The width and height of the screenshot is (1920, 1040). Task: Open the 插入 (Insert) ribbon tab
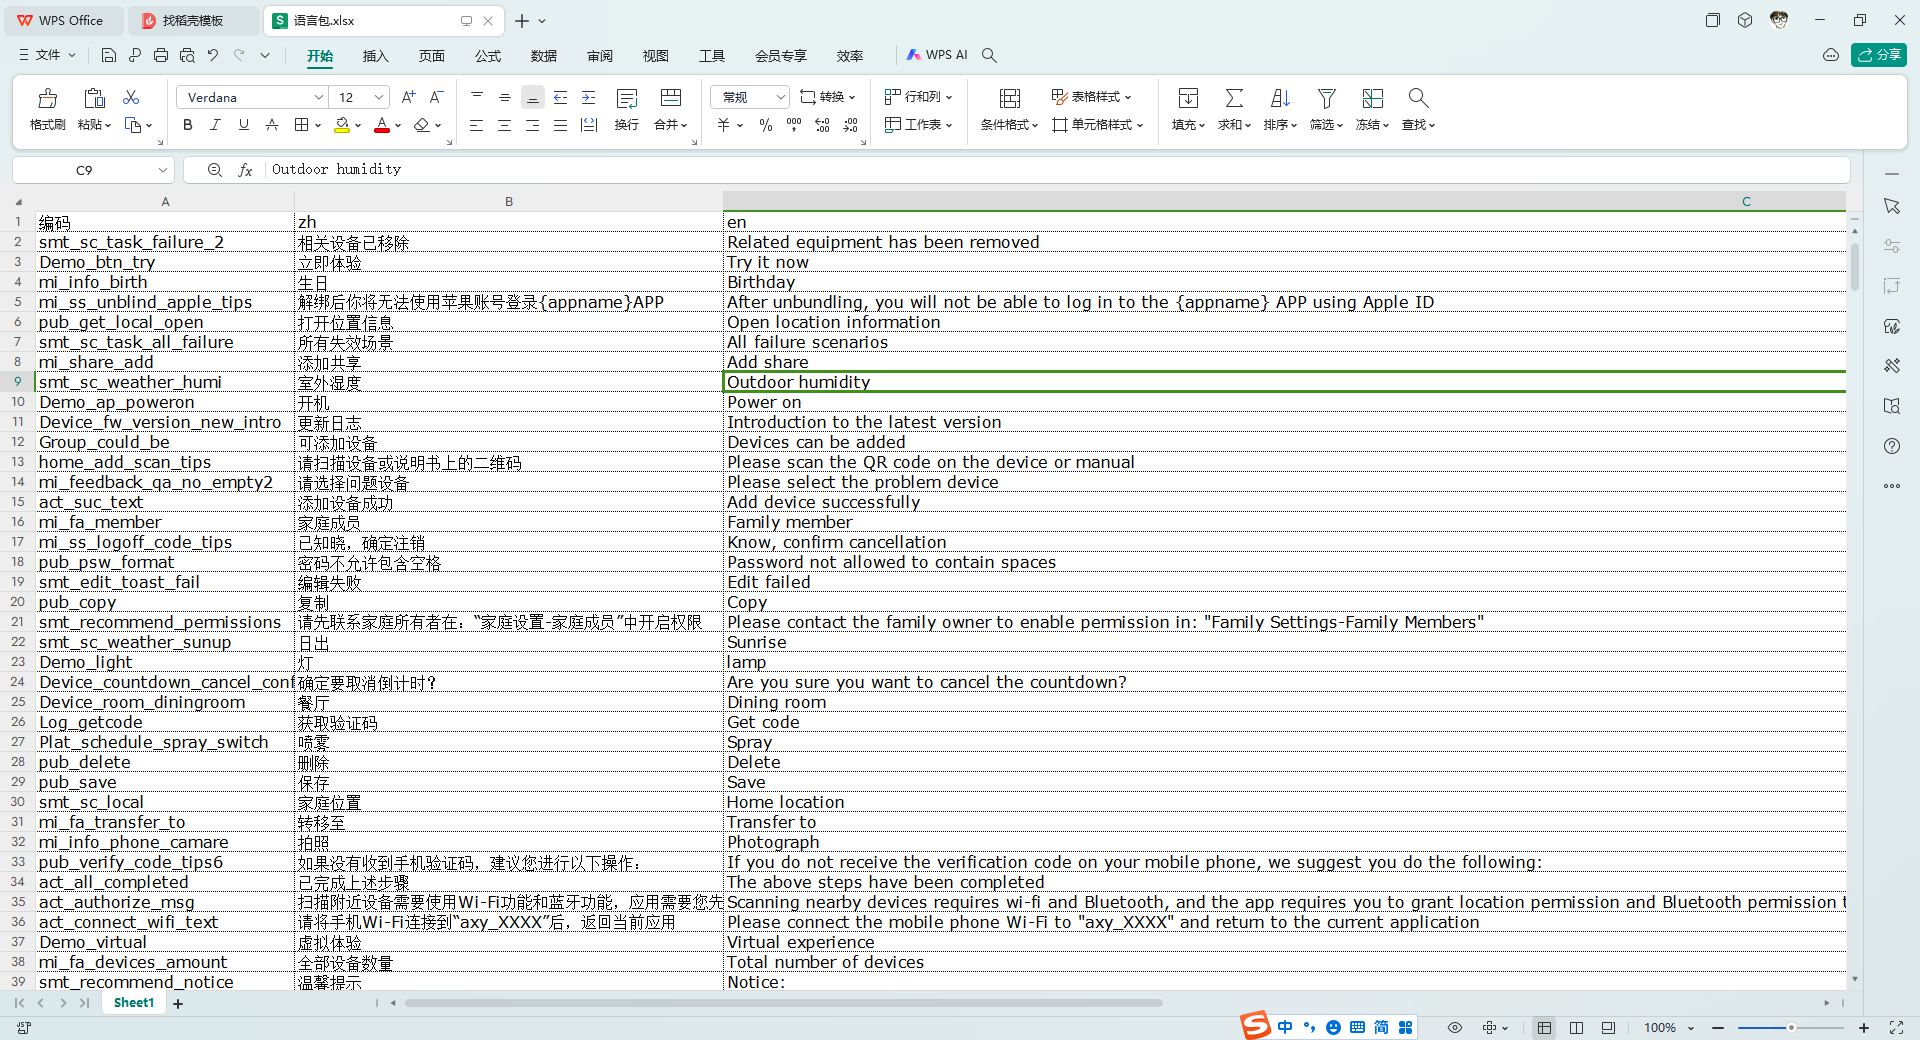pos(375,56)
